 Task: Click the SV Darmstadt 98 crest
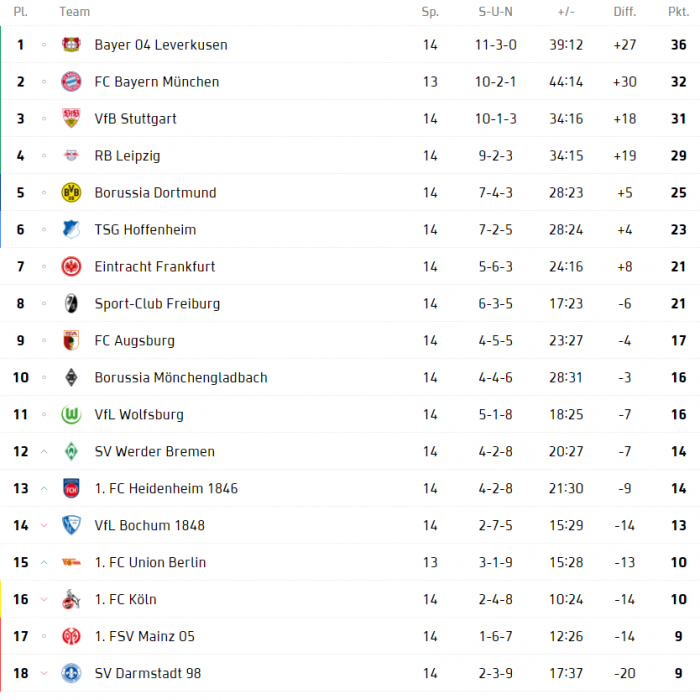pyautogui.click(x=71, y=673)
